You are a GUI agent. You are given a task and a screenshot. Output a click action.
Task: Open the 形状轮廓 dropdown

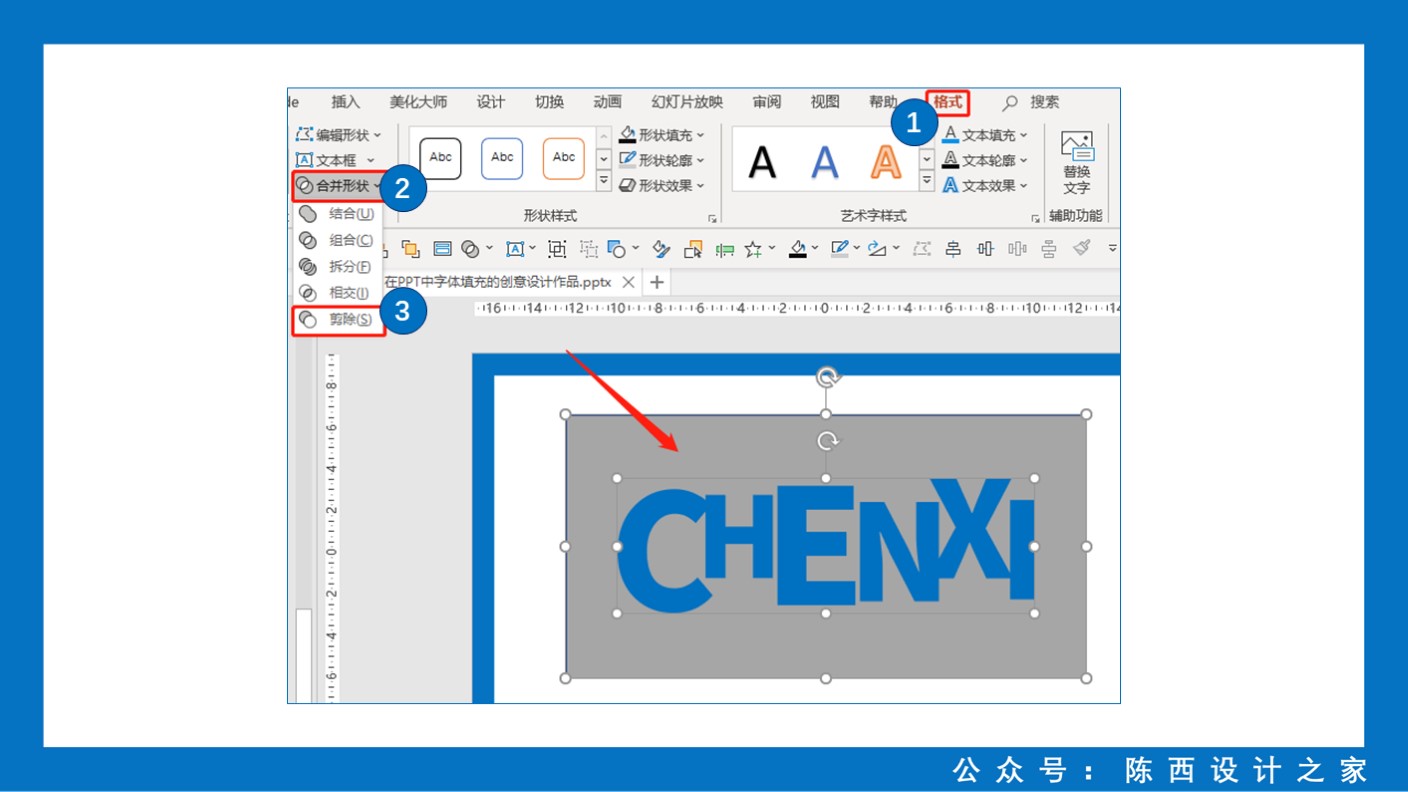(x=661, y=160)
